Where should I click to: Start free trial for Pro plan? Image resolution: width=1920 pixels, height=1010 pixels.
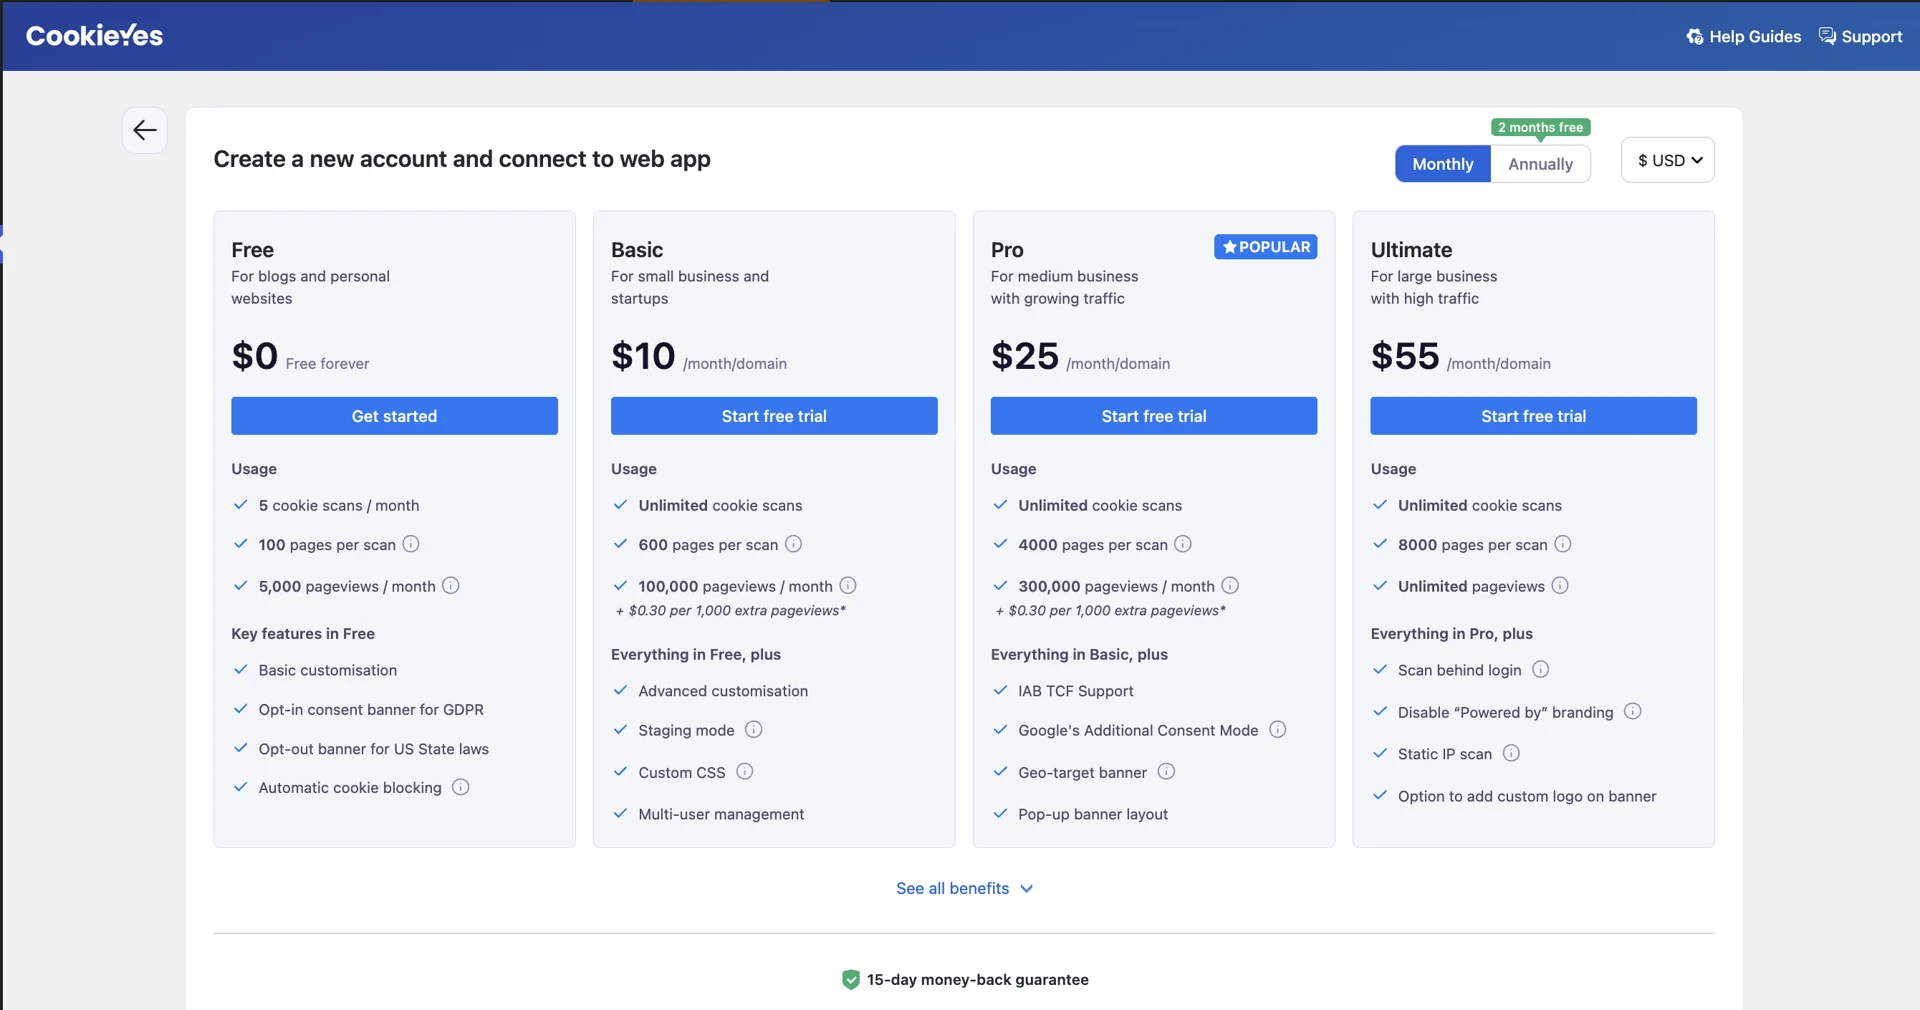[1154, 416]
